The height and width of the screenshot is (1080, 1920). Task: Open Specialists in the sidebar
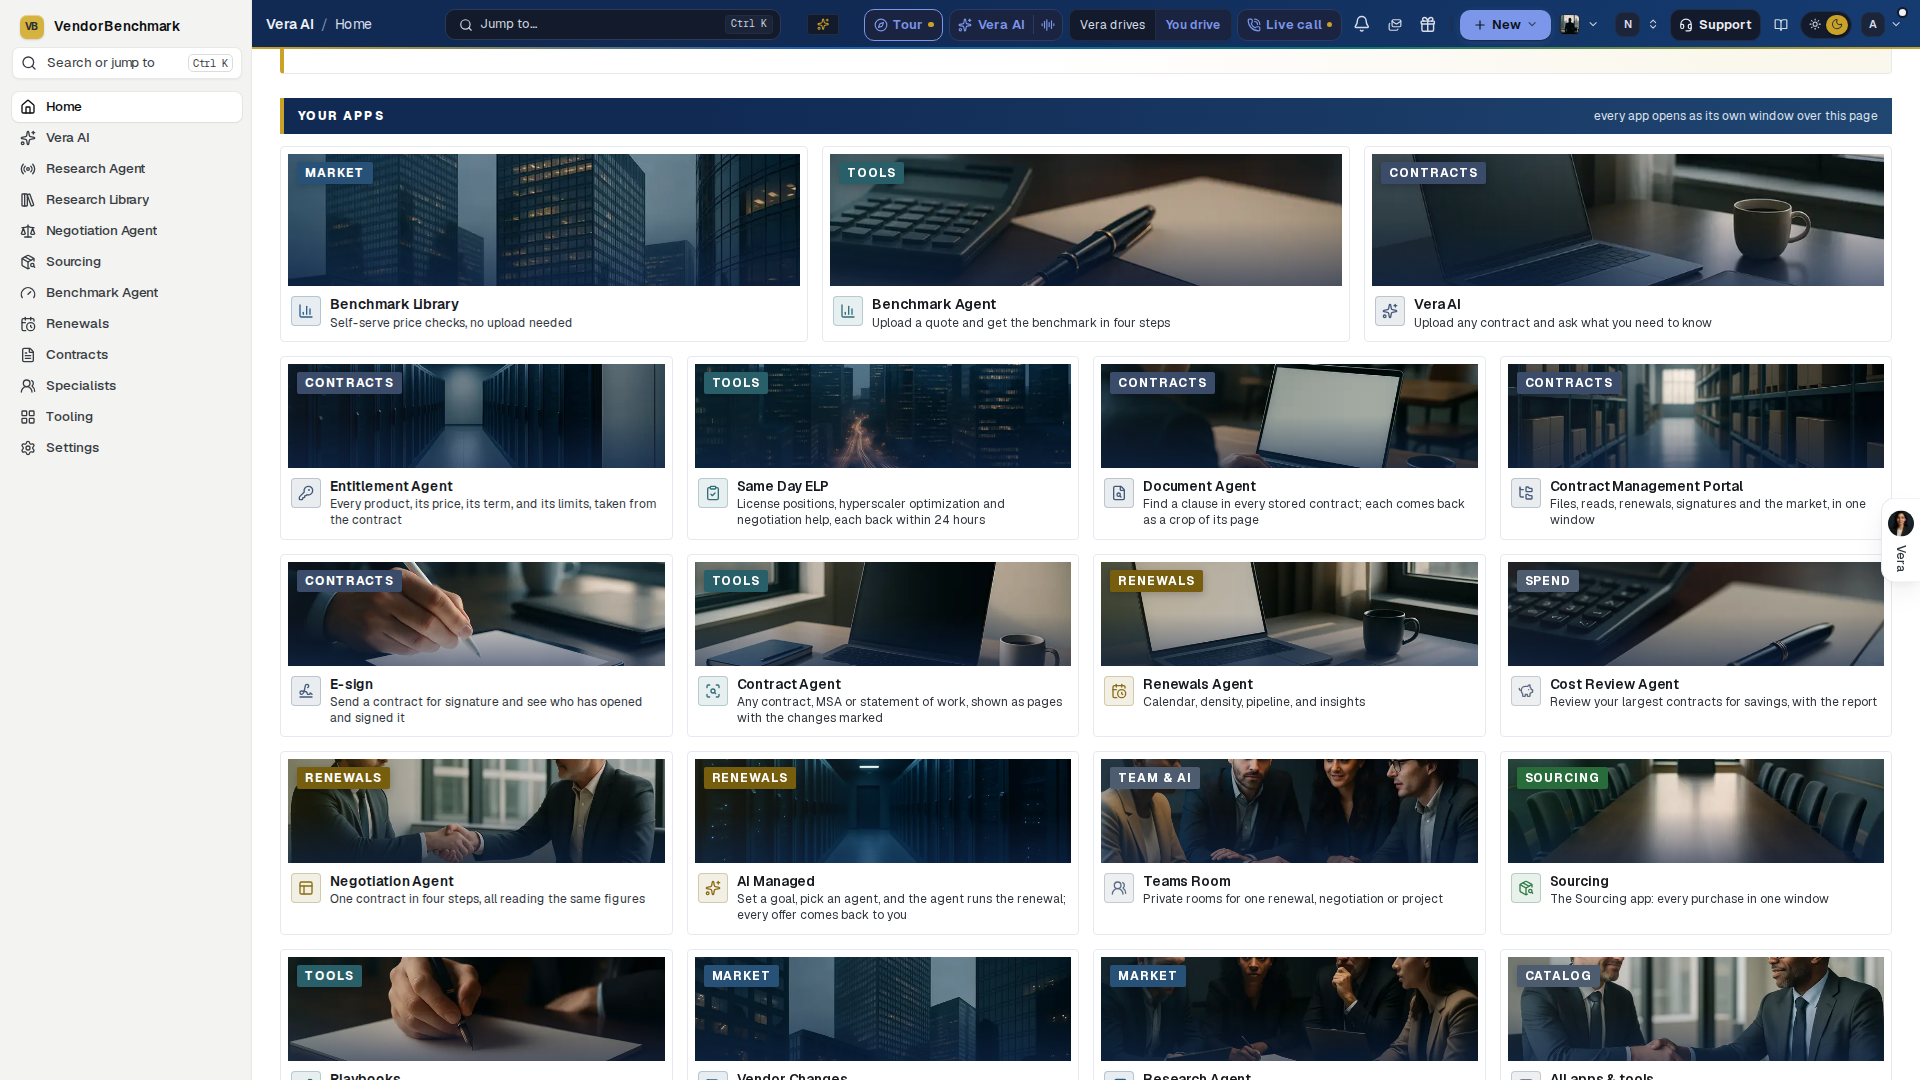pos(127,386)
